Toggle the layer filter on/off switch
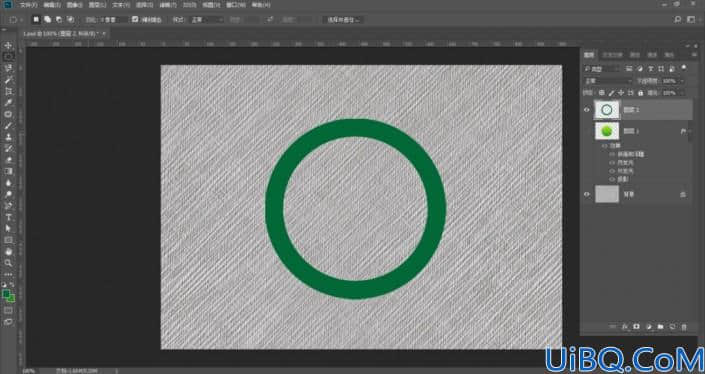705x374 pixels. [684, 68]
